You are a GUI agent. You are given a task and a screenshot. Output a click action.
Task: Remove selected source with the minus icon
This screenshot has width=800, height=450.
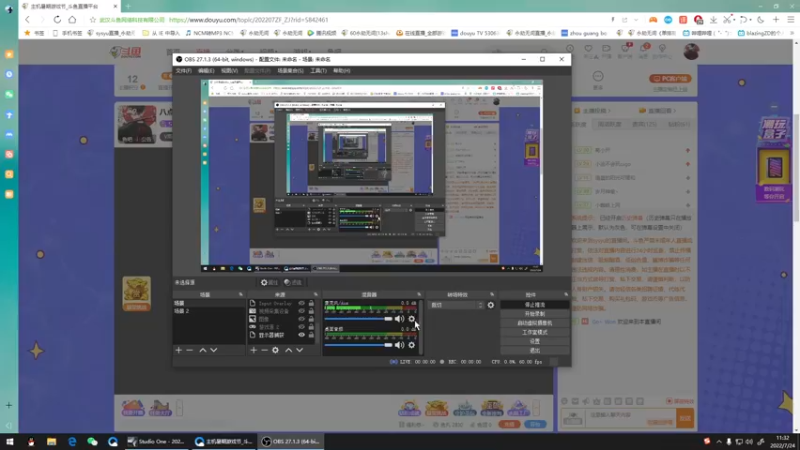[x=264, y=350]
